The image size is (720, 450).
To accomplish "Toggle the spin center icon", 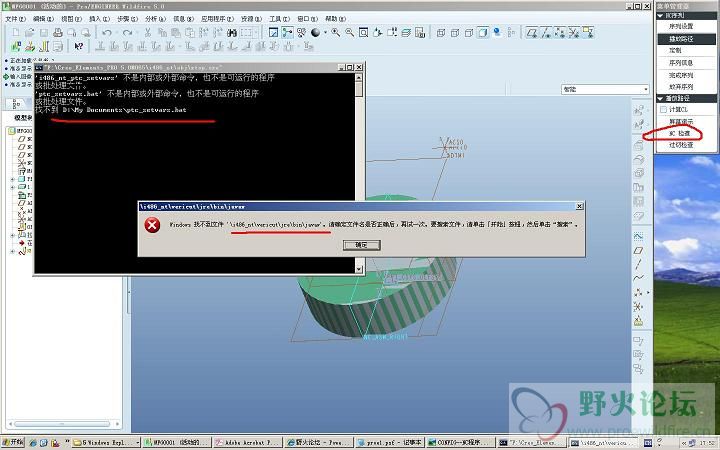I will 287,33.
